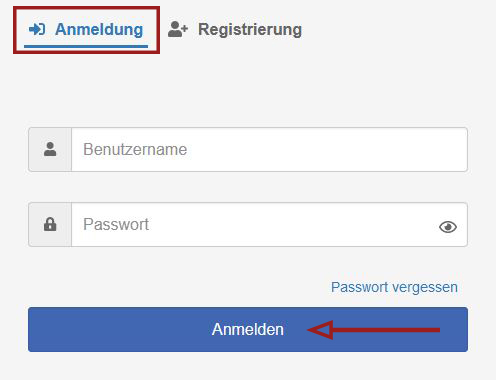Focus the Benutzername input field
This screenshot has width=496, height=380.
point(269,149)
